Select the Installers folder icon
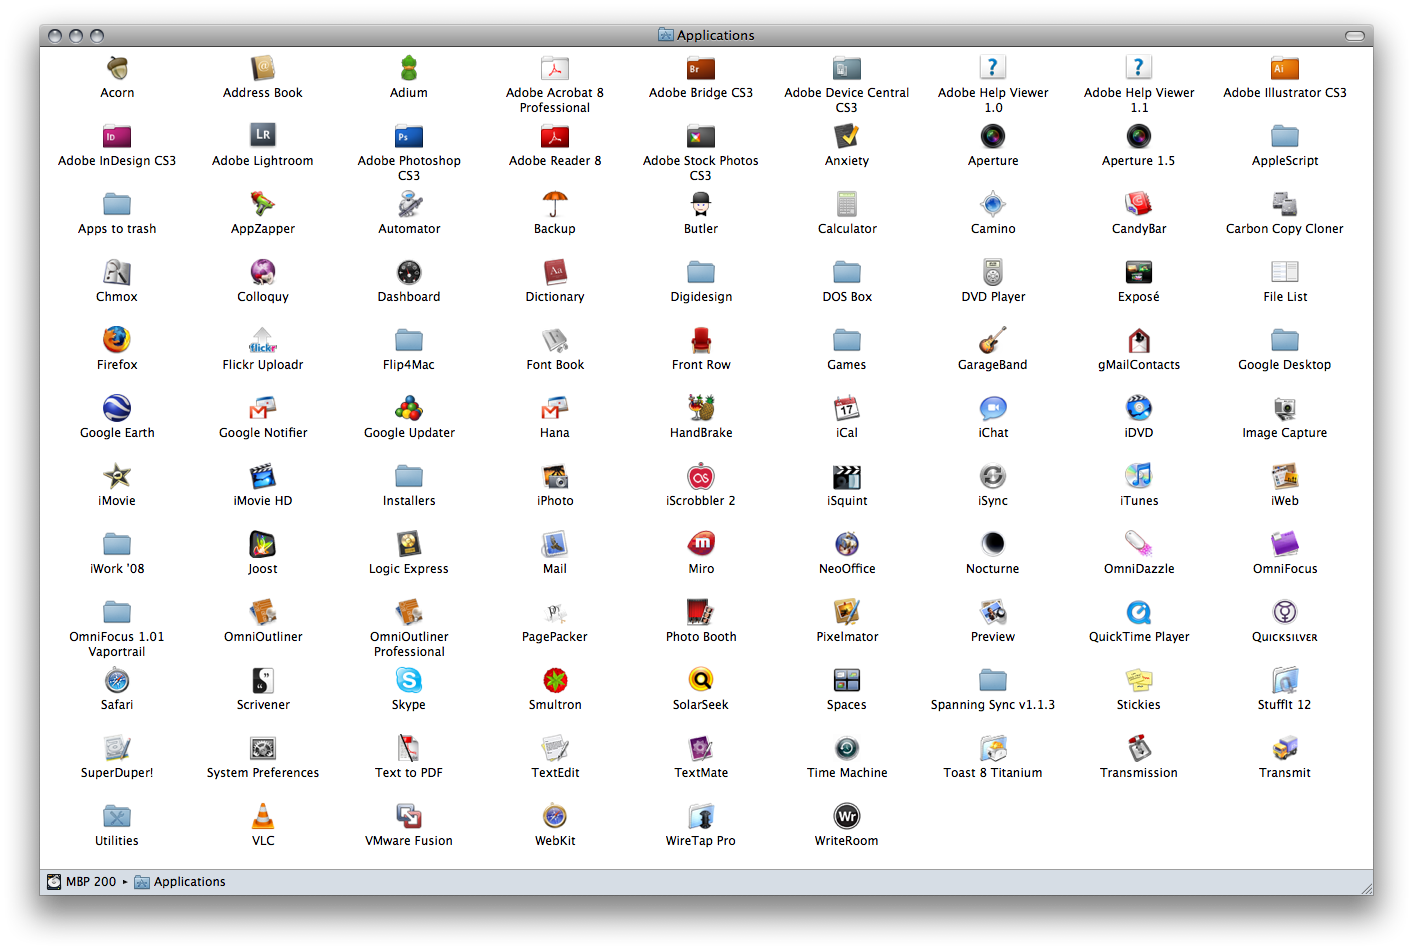 (x=409, y=476)
